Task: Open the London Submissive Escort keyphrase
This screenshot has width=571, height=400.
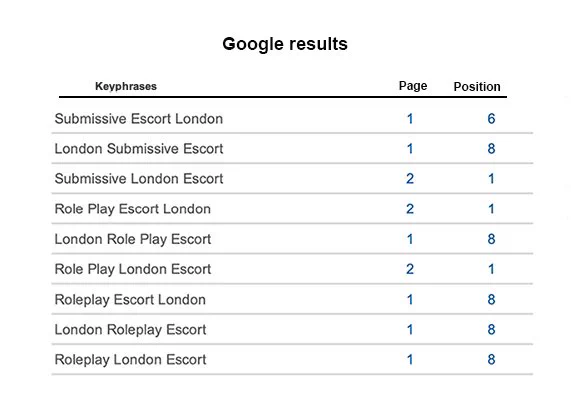Action: point(139,149)
